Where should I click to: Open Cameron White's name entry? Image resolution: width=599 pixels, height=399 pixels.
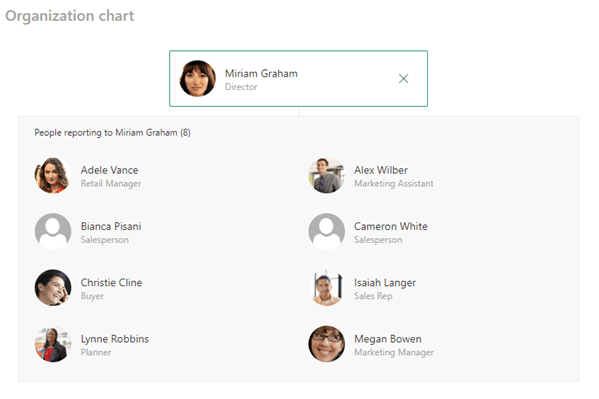(x=390, y=226)
